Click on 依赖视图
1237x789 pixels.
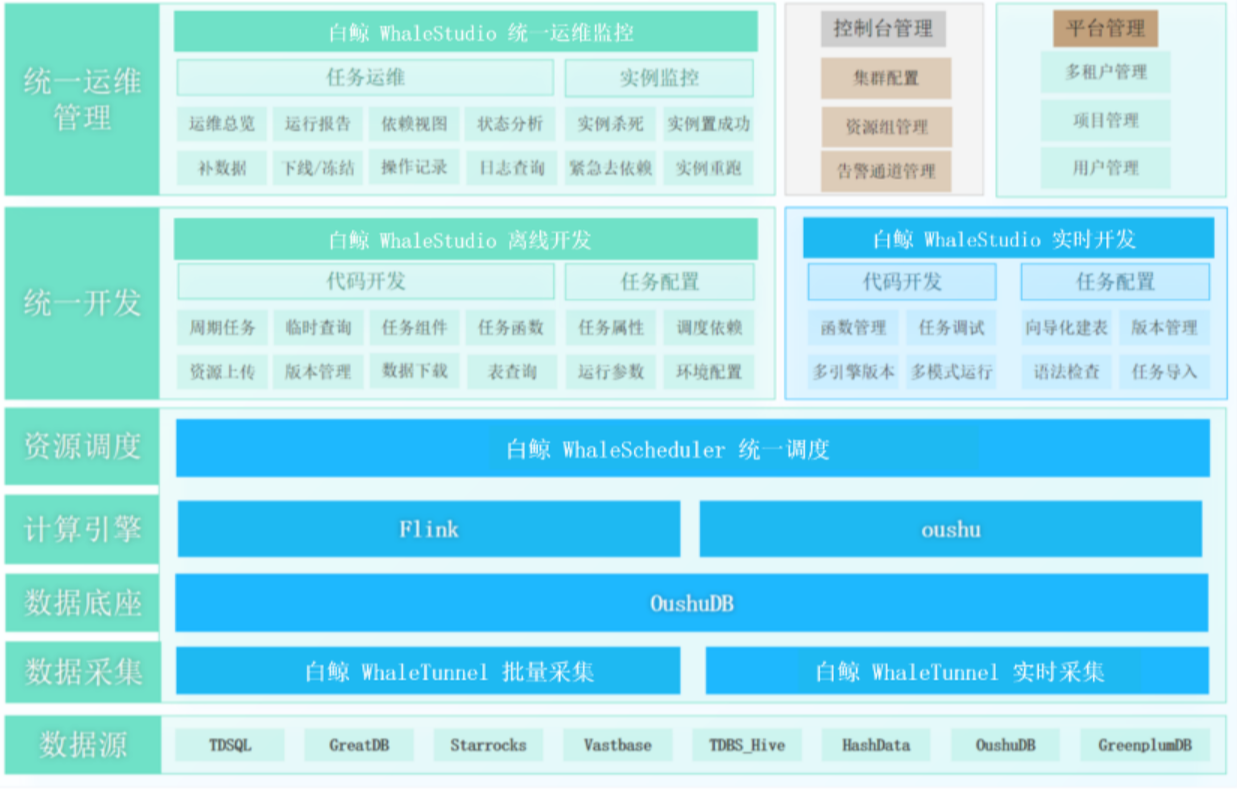click(414, 124)
